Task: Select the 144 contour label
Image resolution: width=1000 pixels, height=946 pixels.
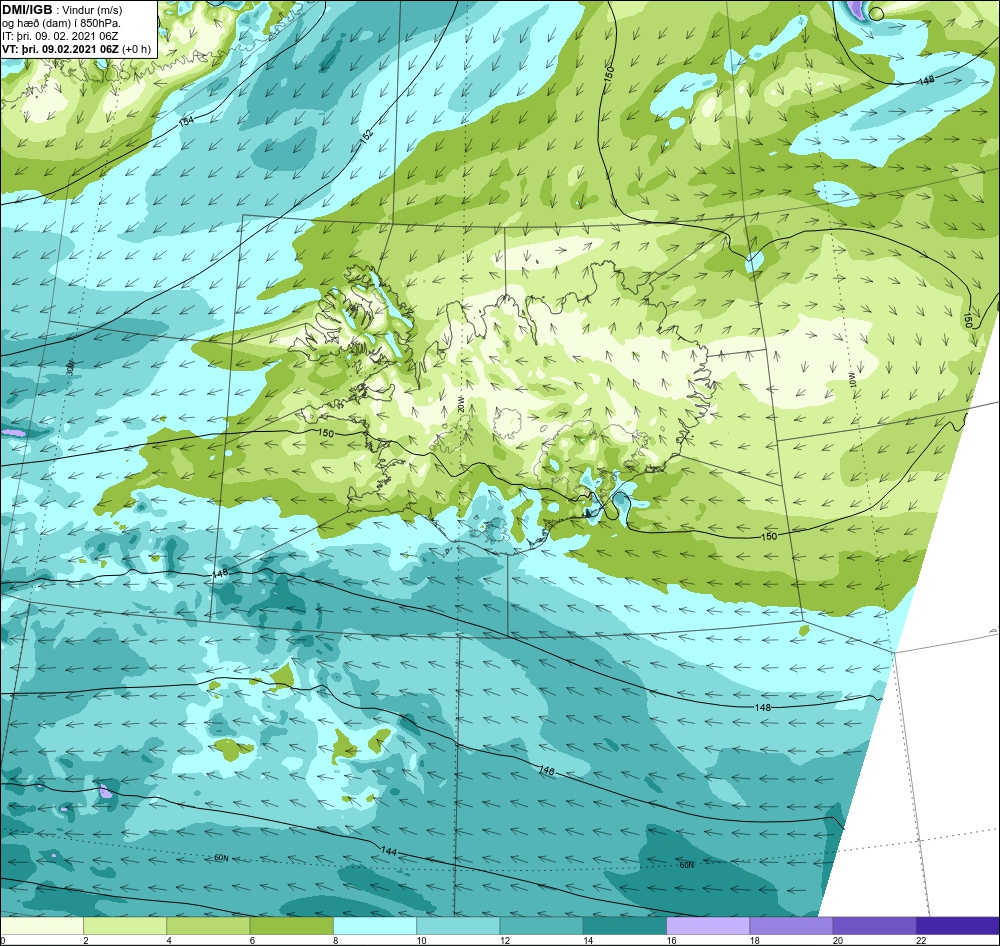Action: point(389,851)
